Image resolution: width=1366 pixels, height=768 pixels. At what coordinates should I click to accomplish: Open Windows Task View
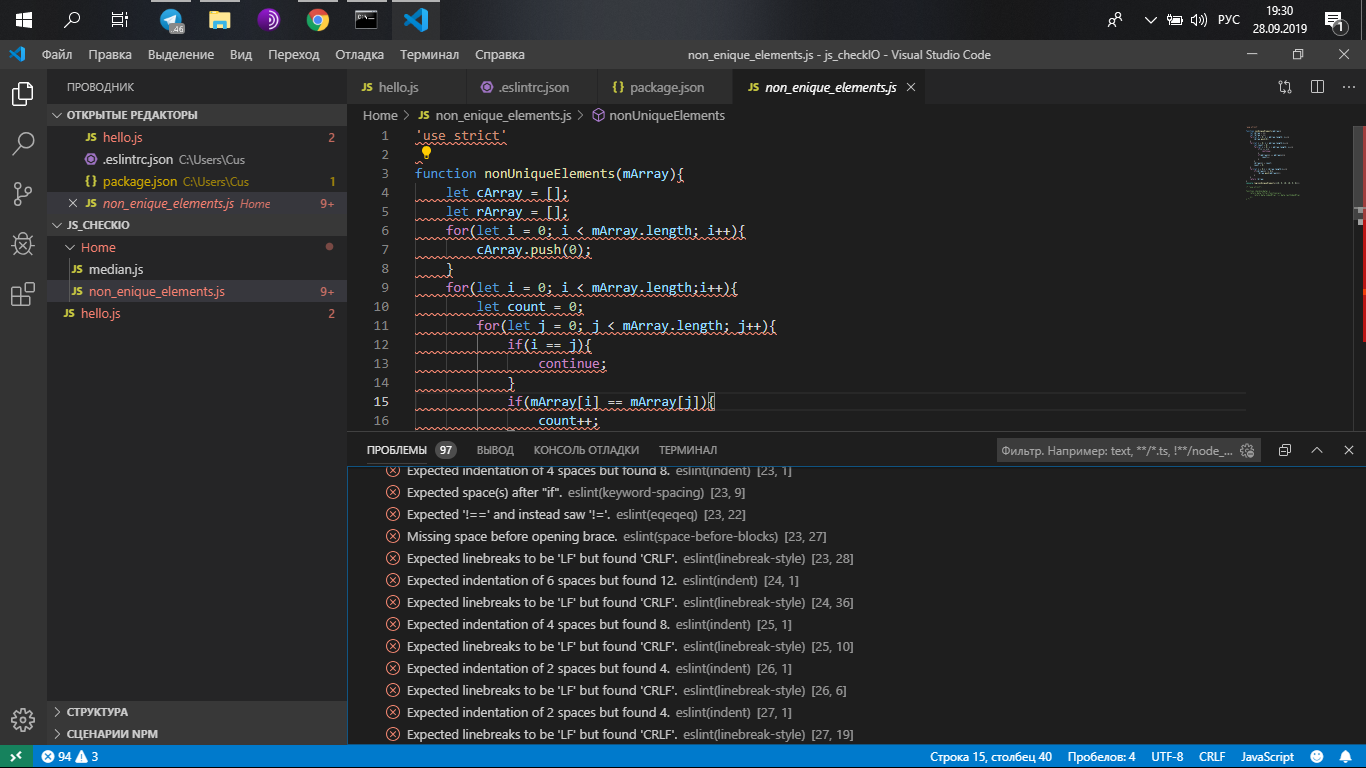[x=120, y=20]
